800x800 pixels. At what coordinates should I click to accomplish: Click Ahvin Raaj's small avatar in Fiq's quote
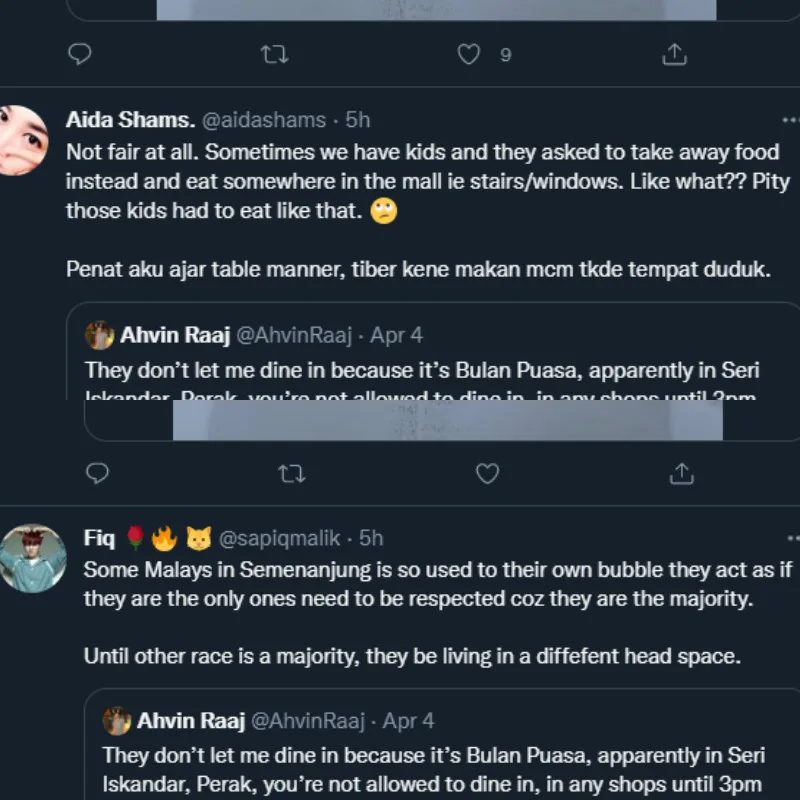coord(117,720)
